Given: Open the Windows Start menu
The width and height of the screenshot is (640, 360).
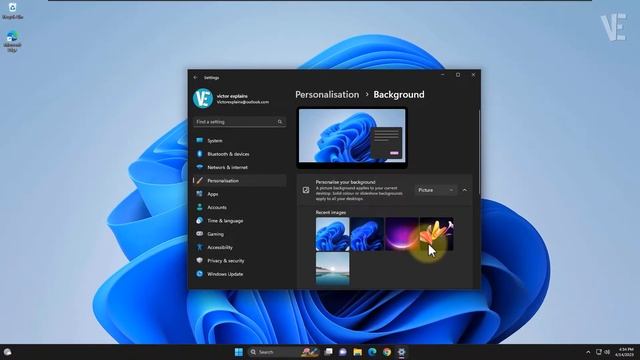Looking at the screenshot, I should tap(239, 352).
